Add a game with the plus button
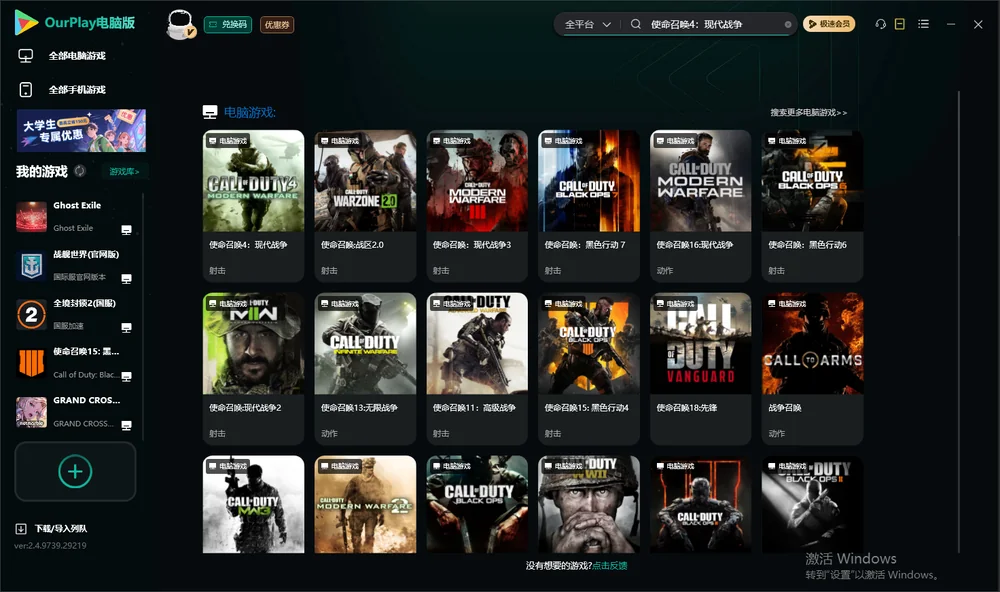The image size is (1000, 592). (75, 471)
